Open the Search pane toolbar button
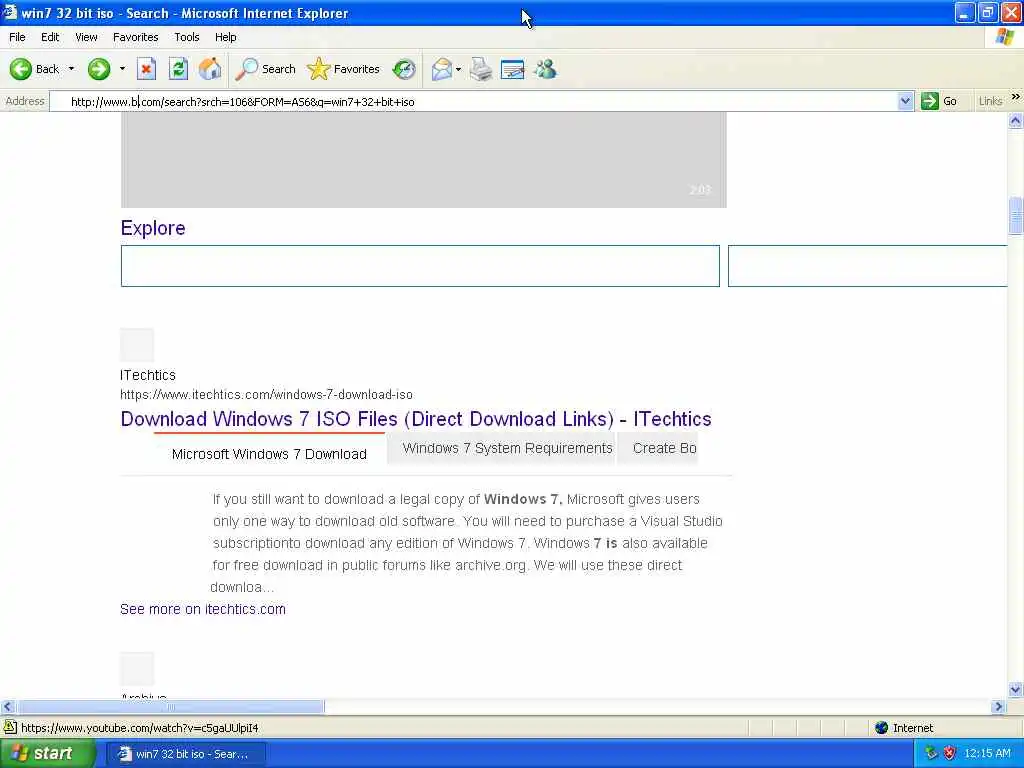Viewport: 1024px width, 768px height. tap(265, 69)
